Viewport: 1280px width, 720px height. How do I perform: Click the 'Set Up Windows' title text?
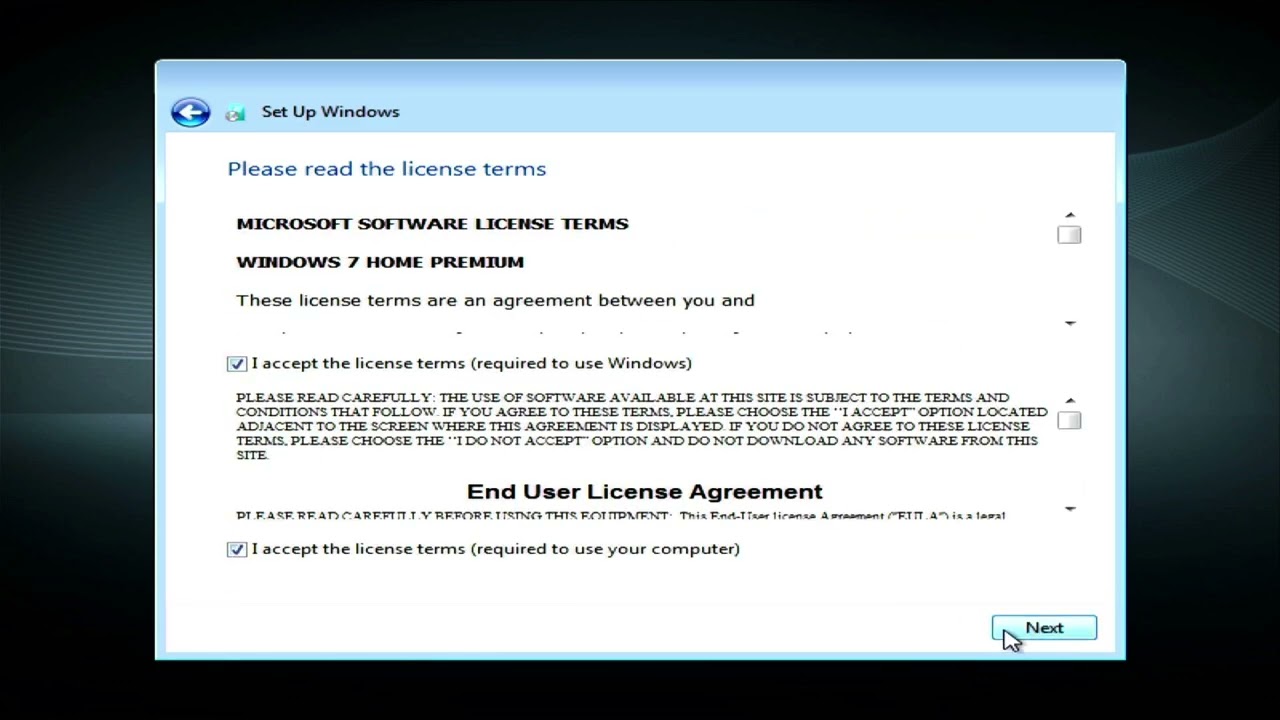tap(330, 112)
